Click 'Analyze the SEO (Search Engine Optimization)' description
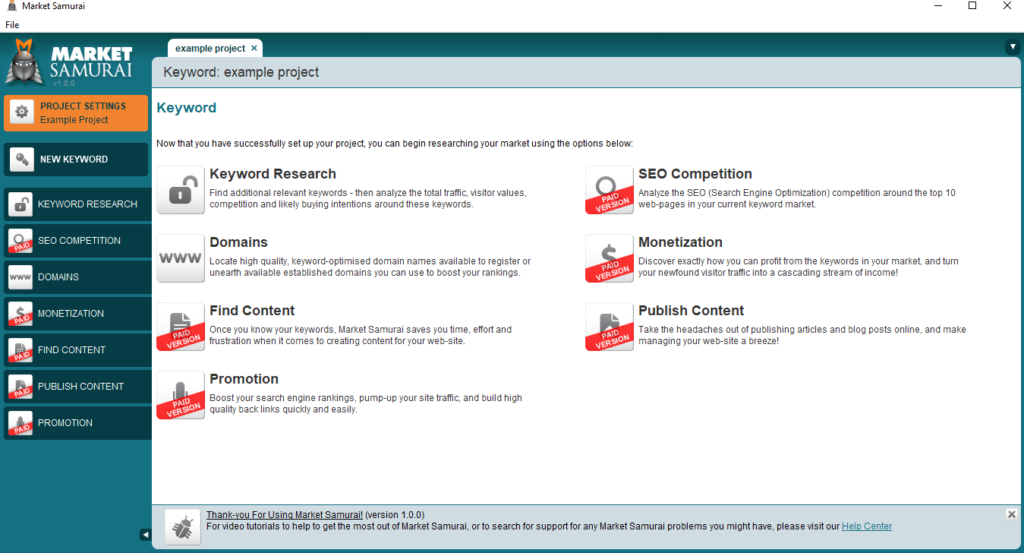This screenshot has height=553, width=1024. pos(797,198)
